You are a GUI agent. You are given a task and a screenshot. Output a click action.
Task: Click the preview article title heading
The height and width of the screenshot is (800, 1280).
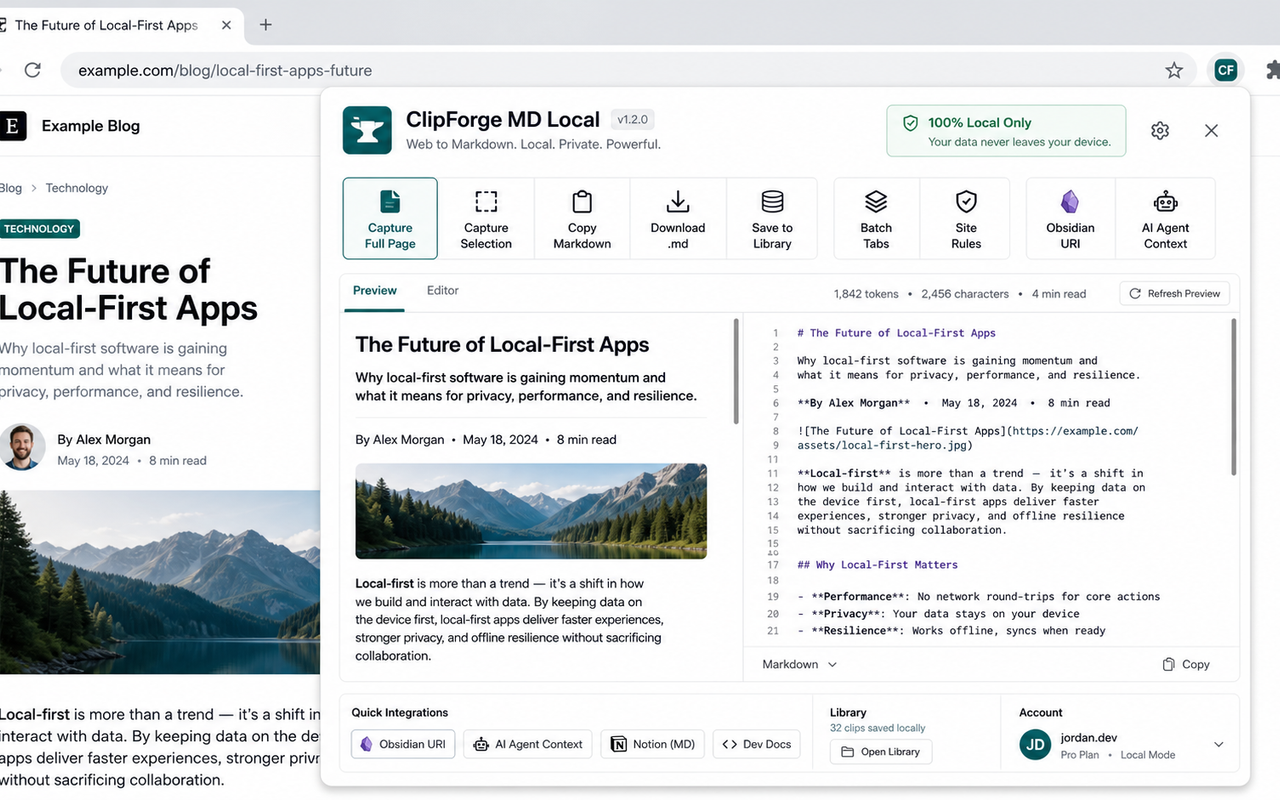(x=503, y=345)
